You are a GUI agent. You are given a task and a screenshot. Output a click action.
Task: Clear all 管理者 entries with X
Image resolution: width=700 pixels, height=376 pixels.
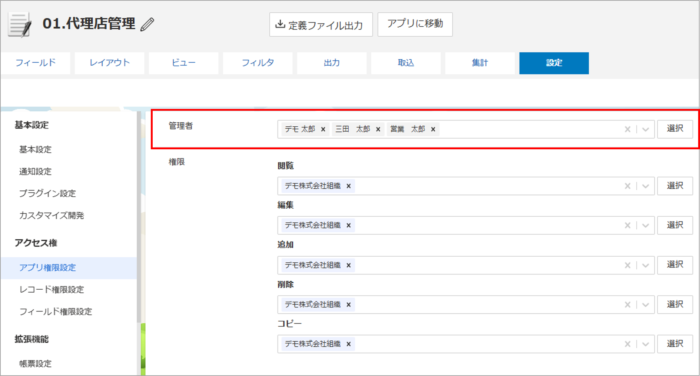click(627, 130)
